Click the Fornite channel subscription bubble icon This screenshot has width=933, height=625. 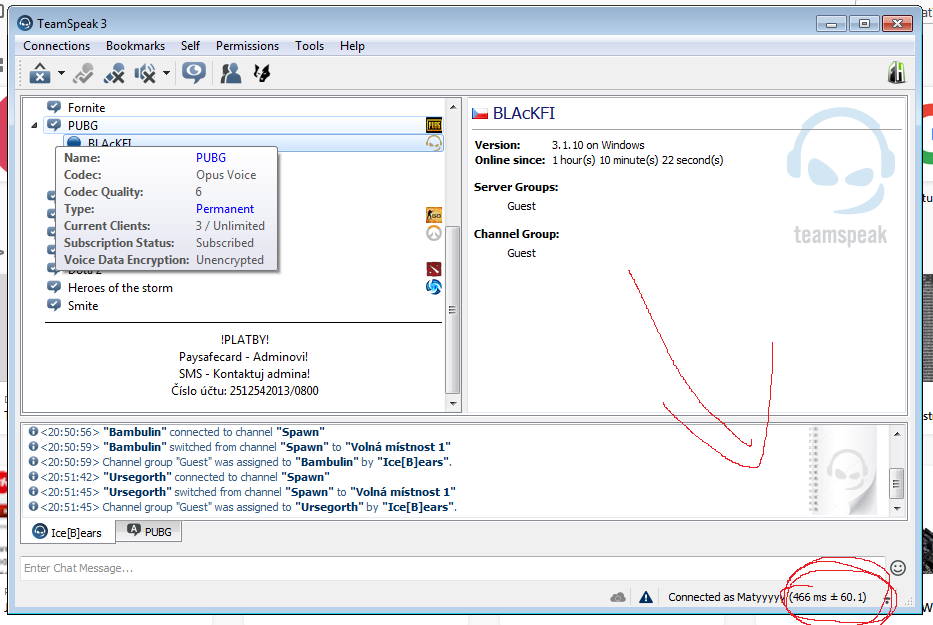(54, 107)
